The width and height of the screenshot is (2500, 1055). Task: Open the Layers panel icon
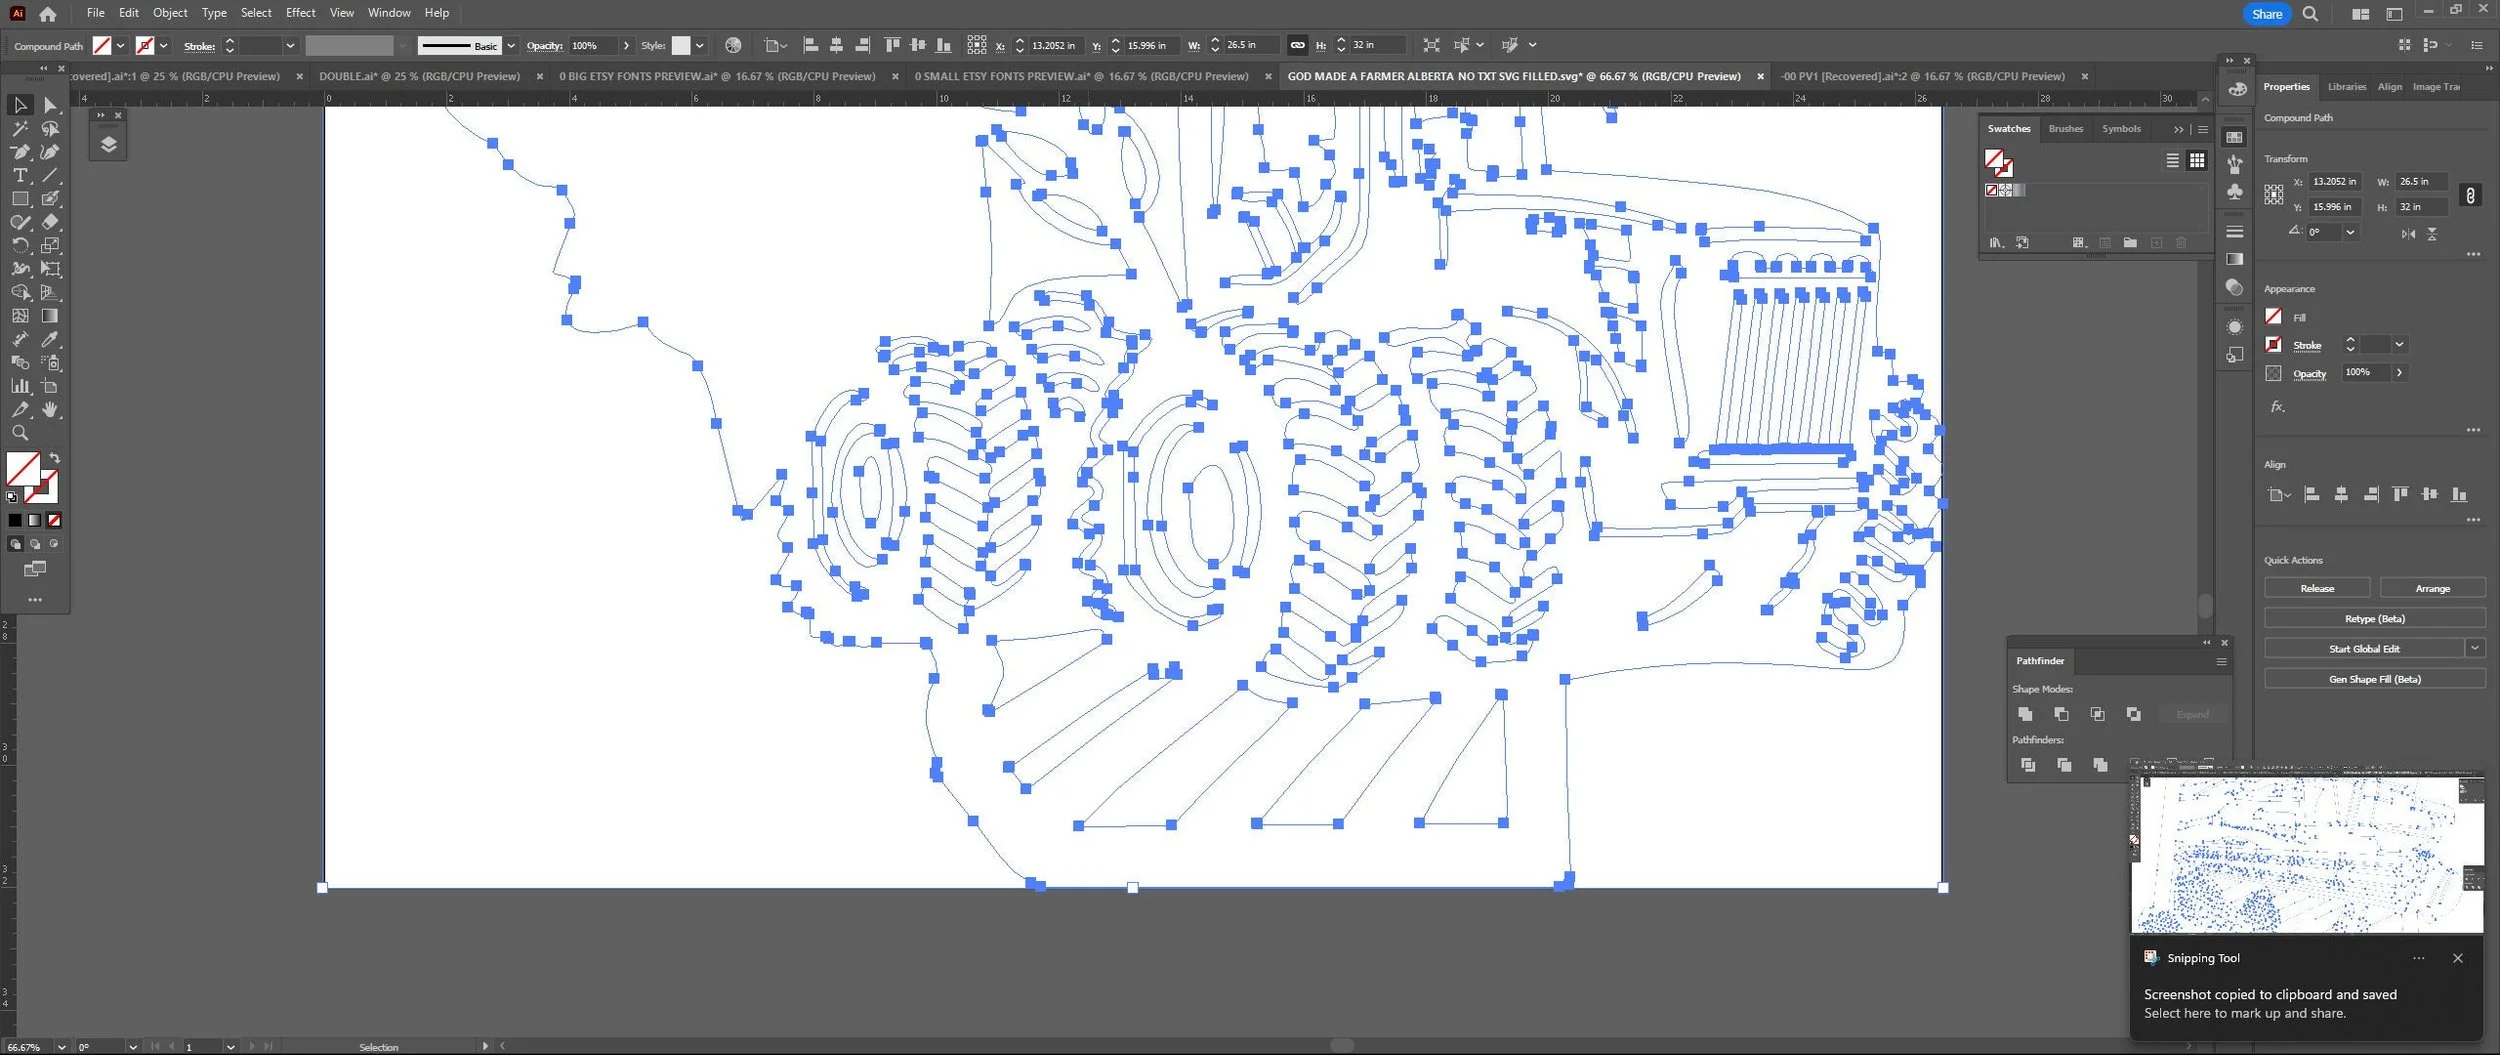point(109,144)
